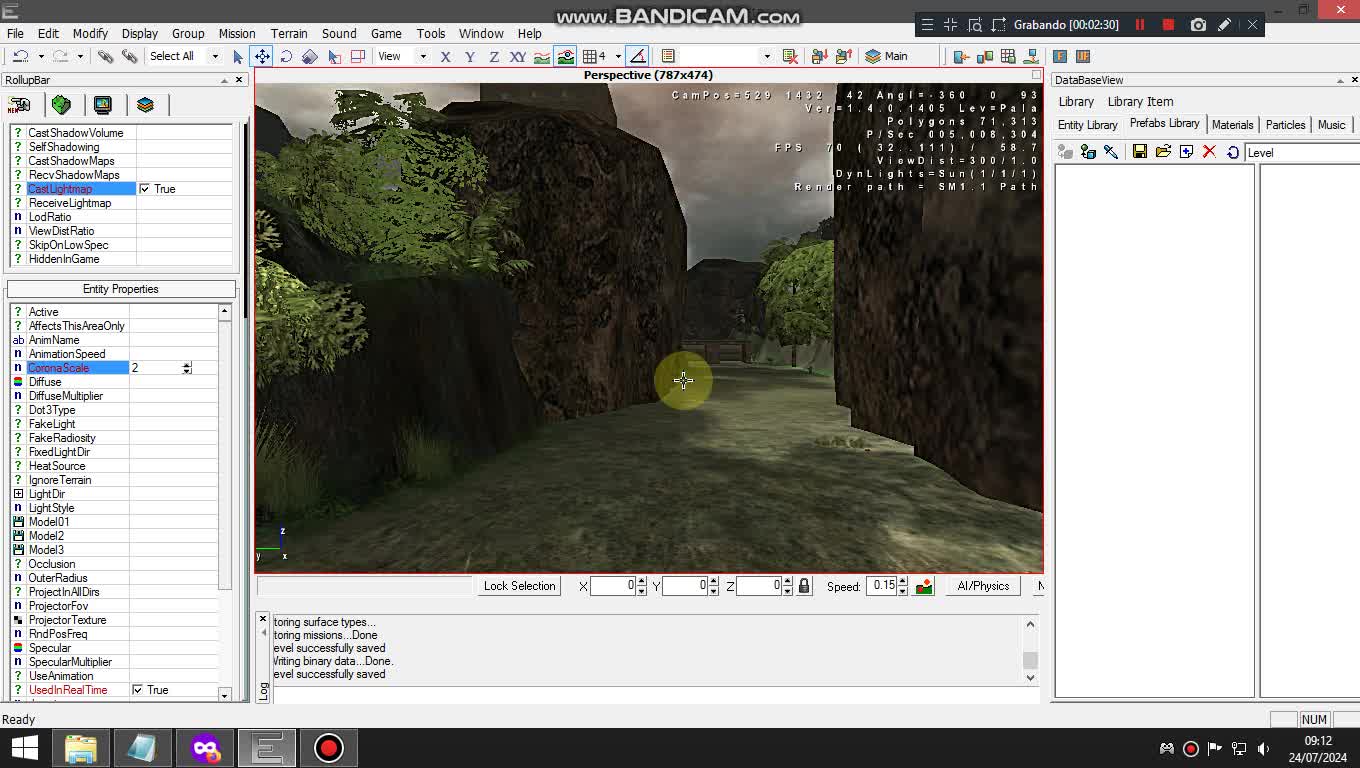Open the Mission menu

[237, 33]
